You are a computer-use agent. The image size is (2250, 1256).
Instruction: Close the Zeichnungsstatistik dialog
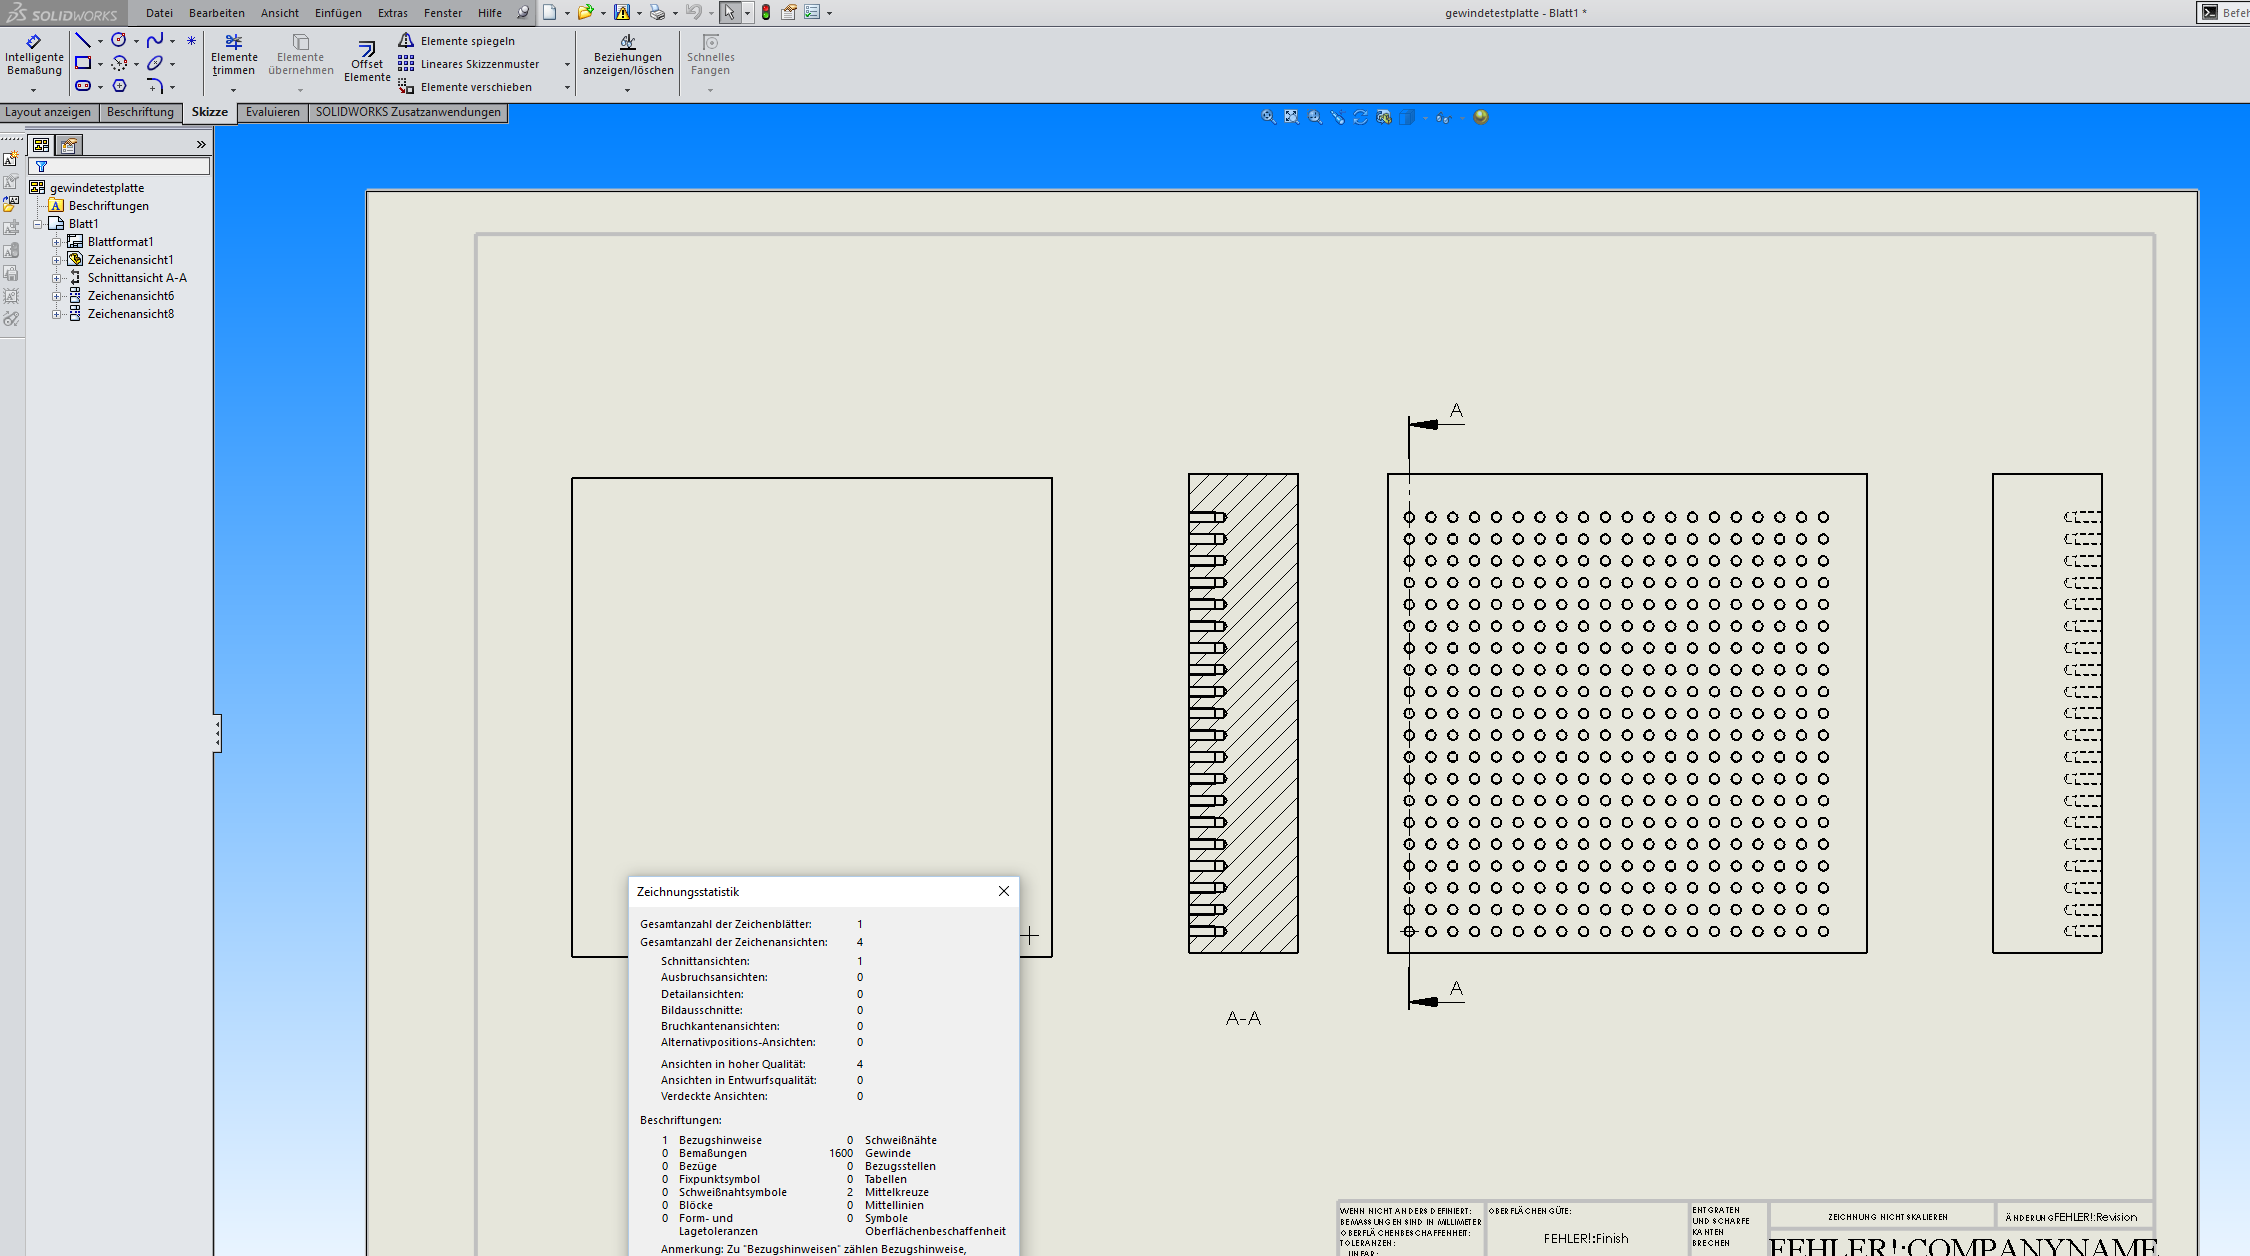tap(1004, 891)
